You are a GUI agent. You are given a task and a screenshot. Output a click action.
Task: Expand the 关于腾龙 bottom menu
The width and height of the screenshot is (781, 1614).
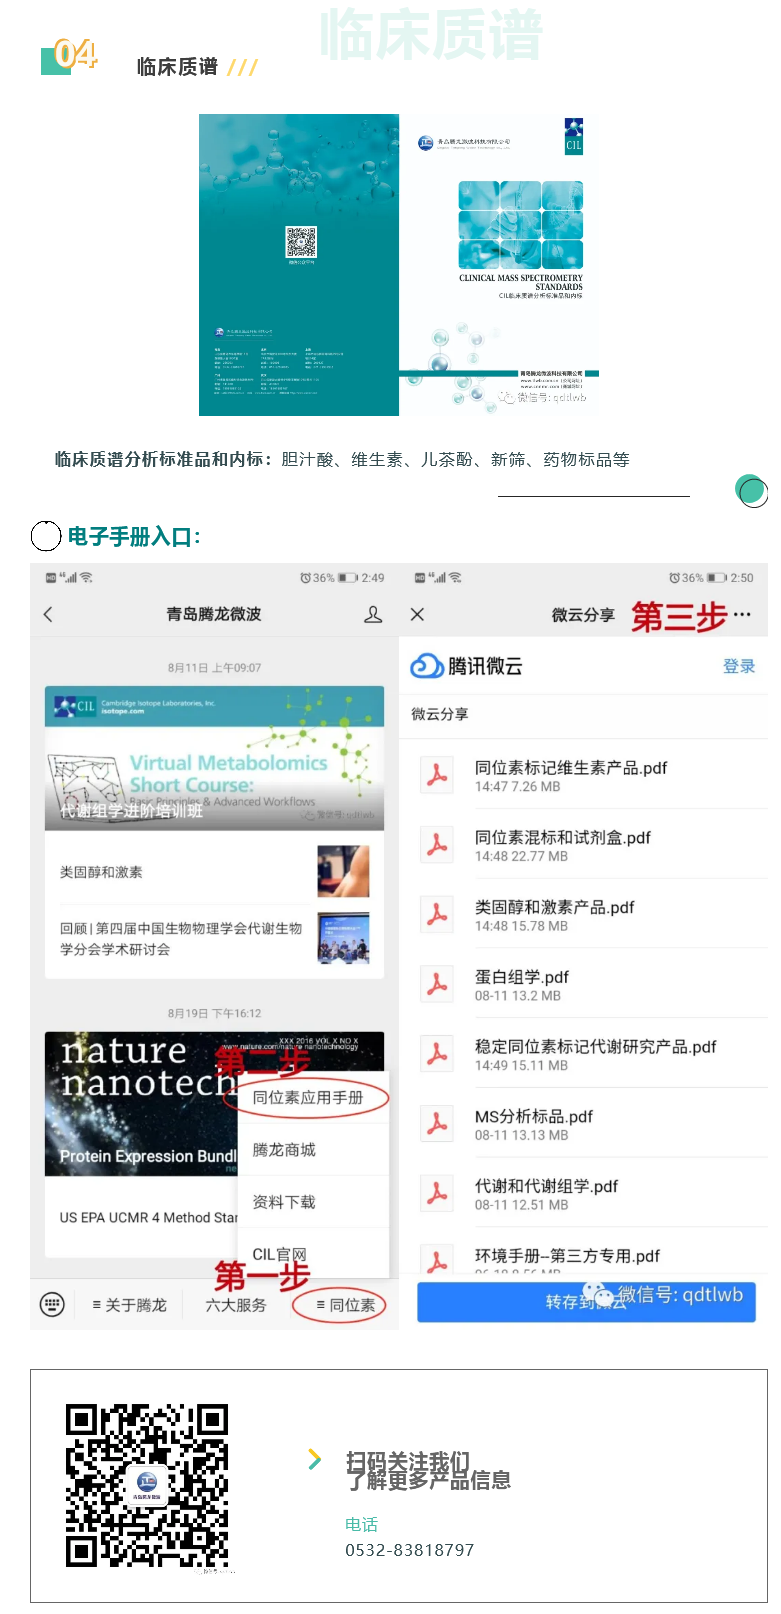pyautogui.click(x=129, y=1305)
